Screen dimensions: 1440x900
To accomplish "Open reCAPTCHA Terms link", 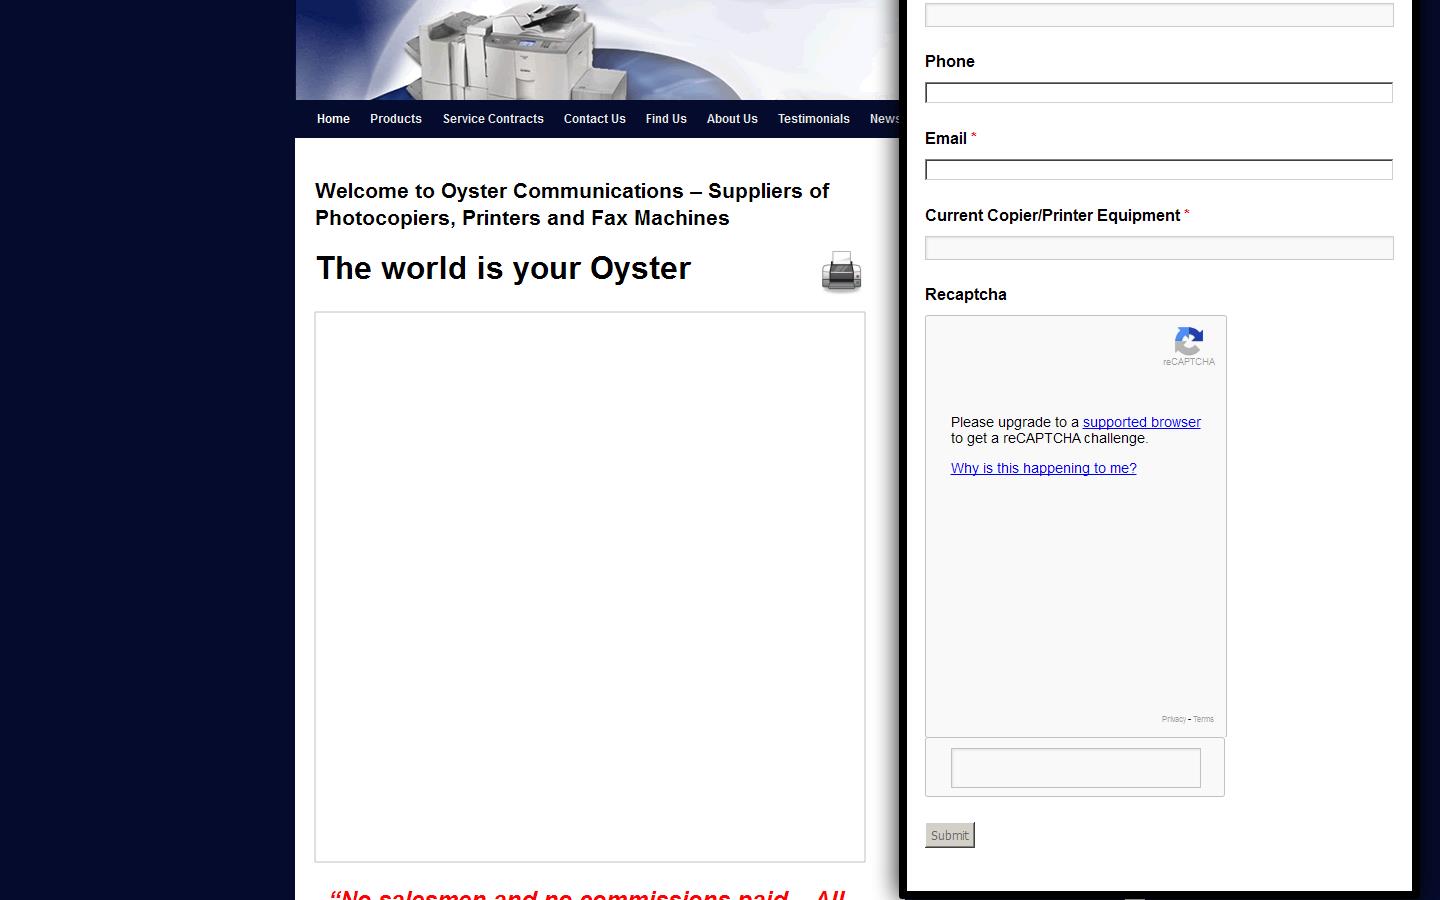I will point(1203,719).
